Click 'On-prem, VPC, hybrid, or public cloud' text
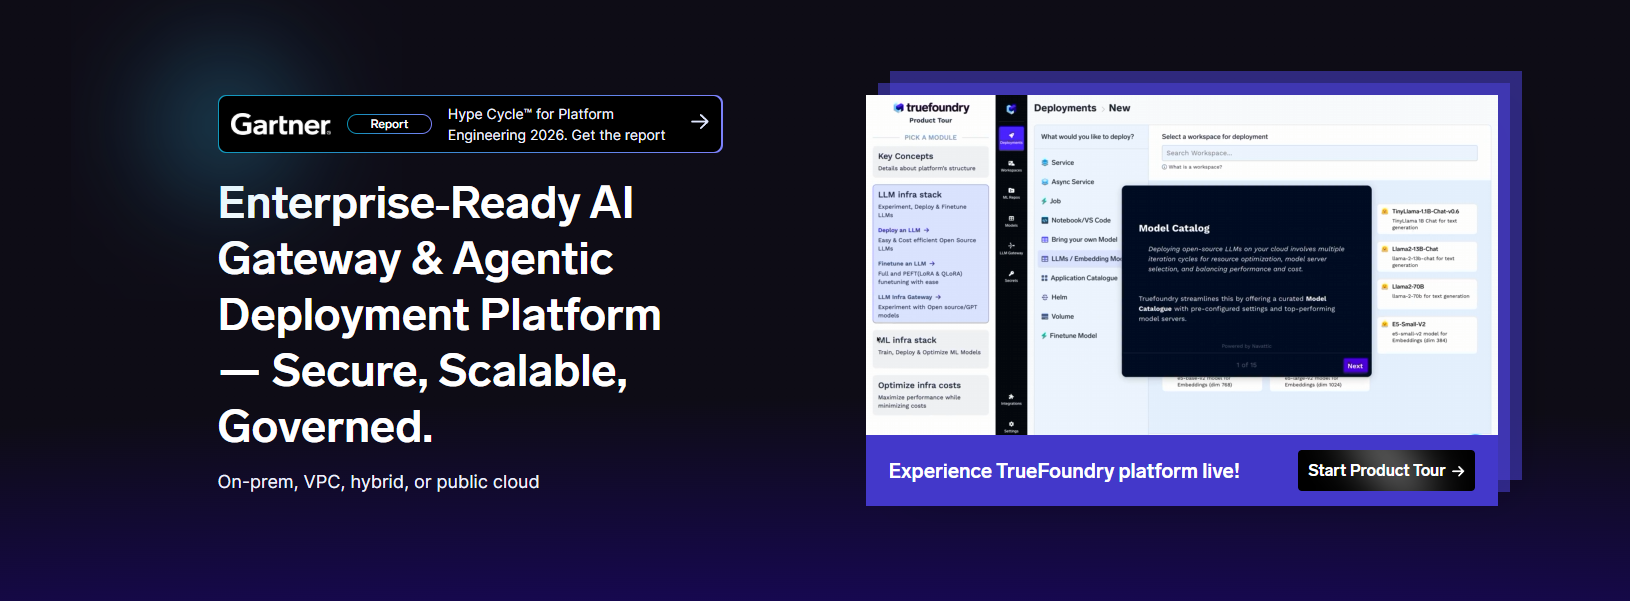 (378, 482)
